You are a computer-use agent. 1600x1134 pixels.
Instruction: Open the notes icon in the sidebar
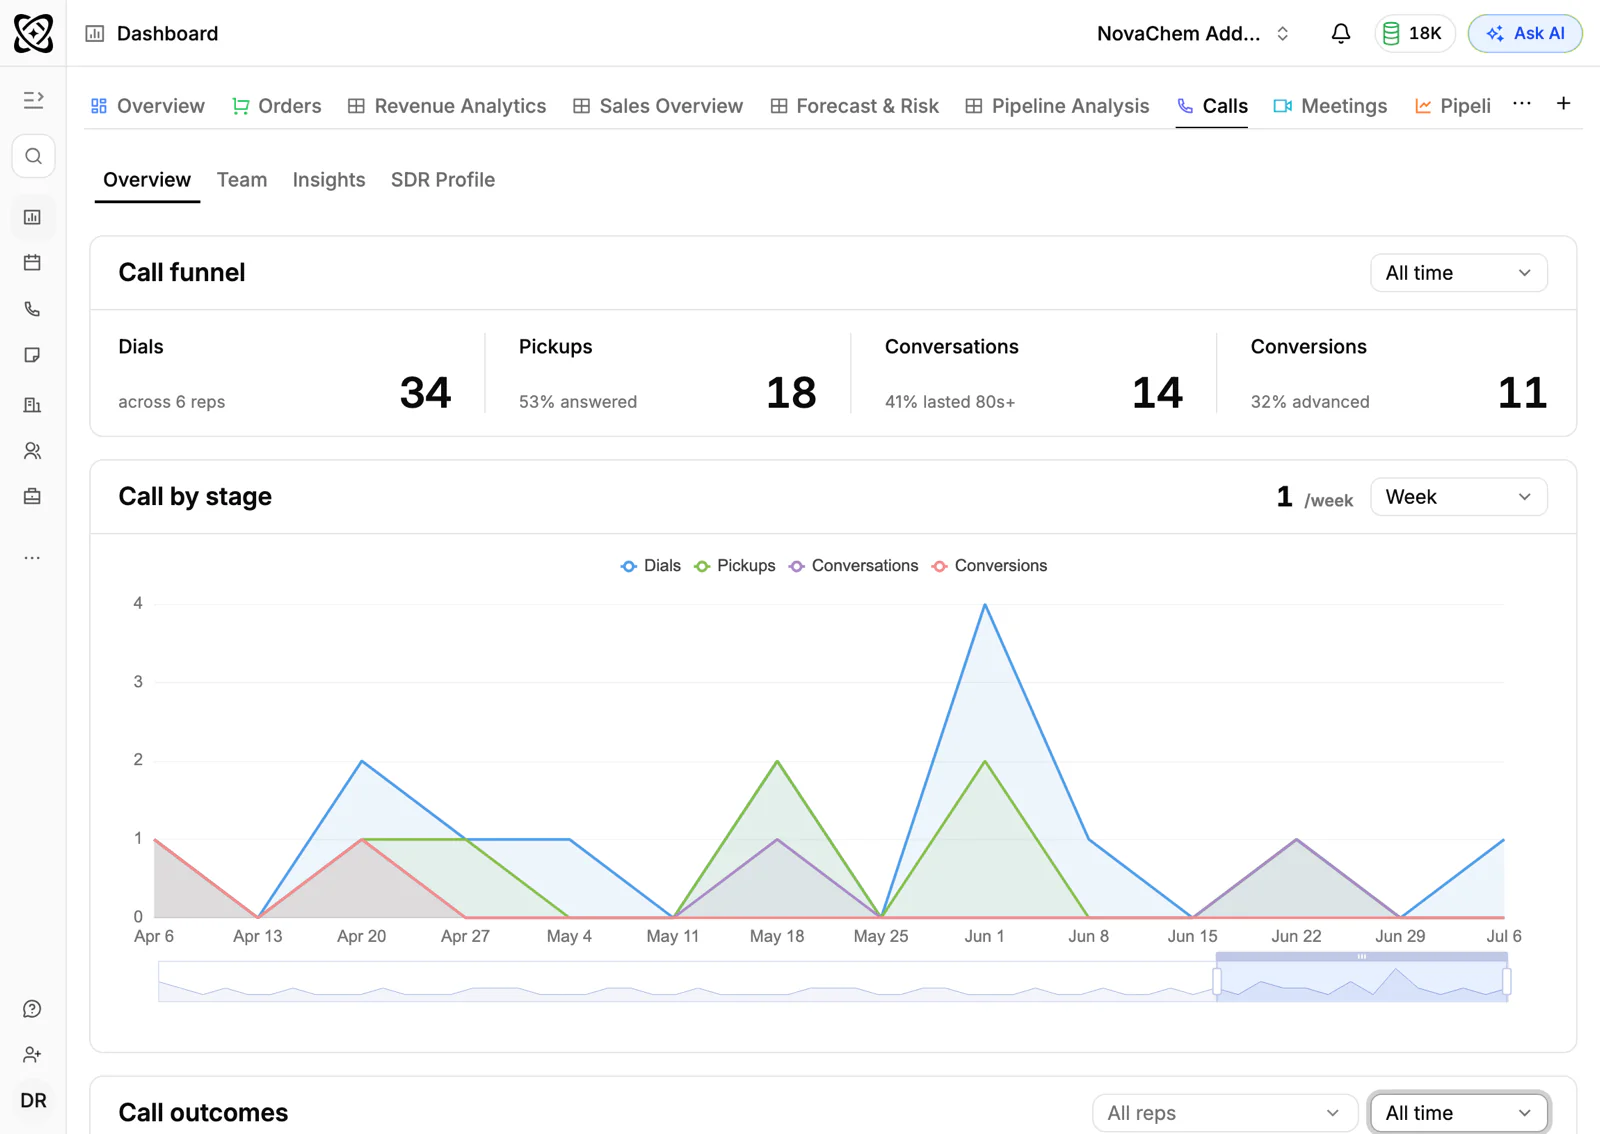click(x=33, y=355)
